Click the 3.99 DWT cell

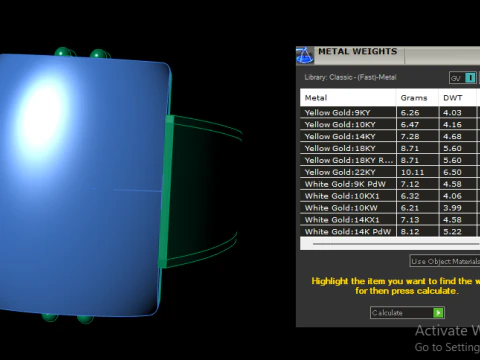(458, 208)
